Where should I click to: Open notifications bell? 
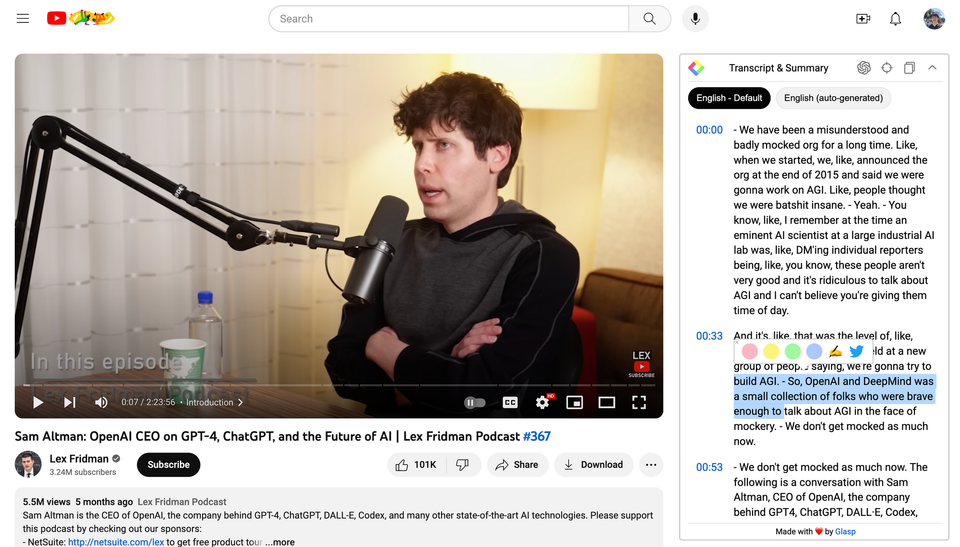click(895, 18)
